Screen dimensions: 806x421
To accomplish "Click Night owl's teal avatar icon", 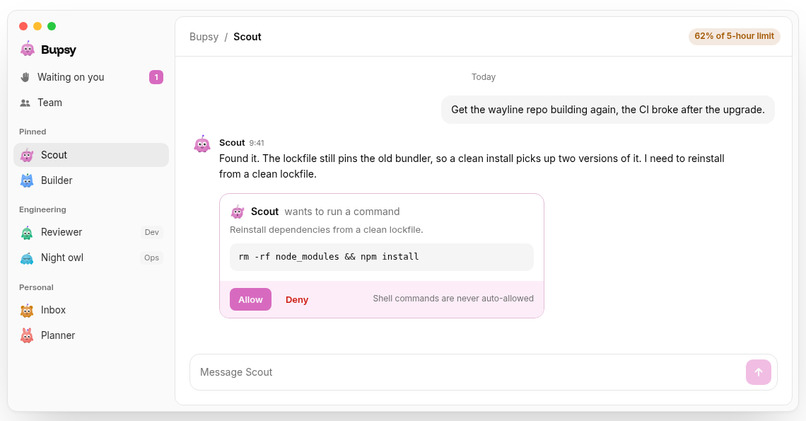I will (x=27, y=258).
